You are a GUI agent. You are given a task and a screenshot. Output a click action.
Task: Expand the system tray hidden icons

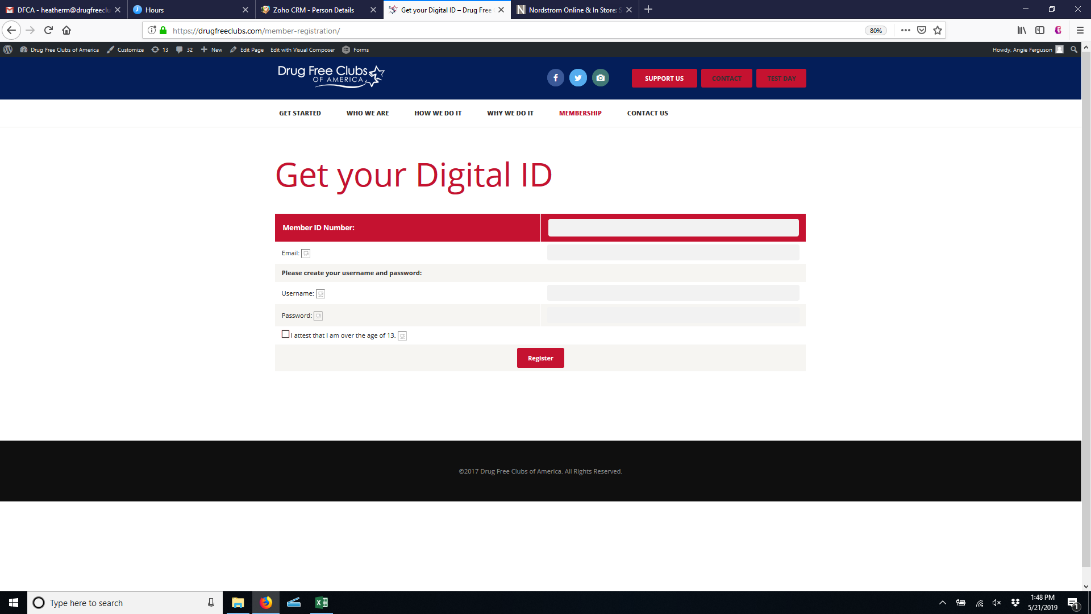click(x=942, y=603)
